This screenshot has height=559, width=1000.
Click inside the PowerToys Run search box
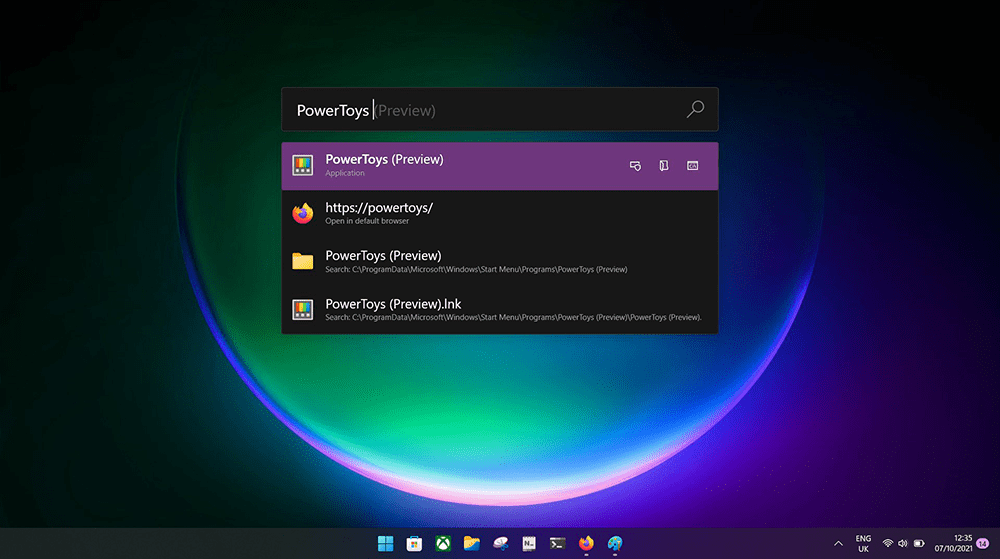coord(499,110)
